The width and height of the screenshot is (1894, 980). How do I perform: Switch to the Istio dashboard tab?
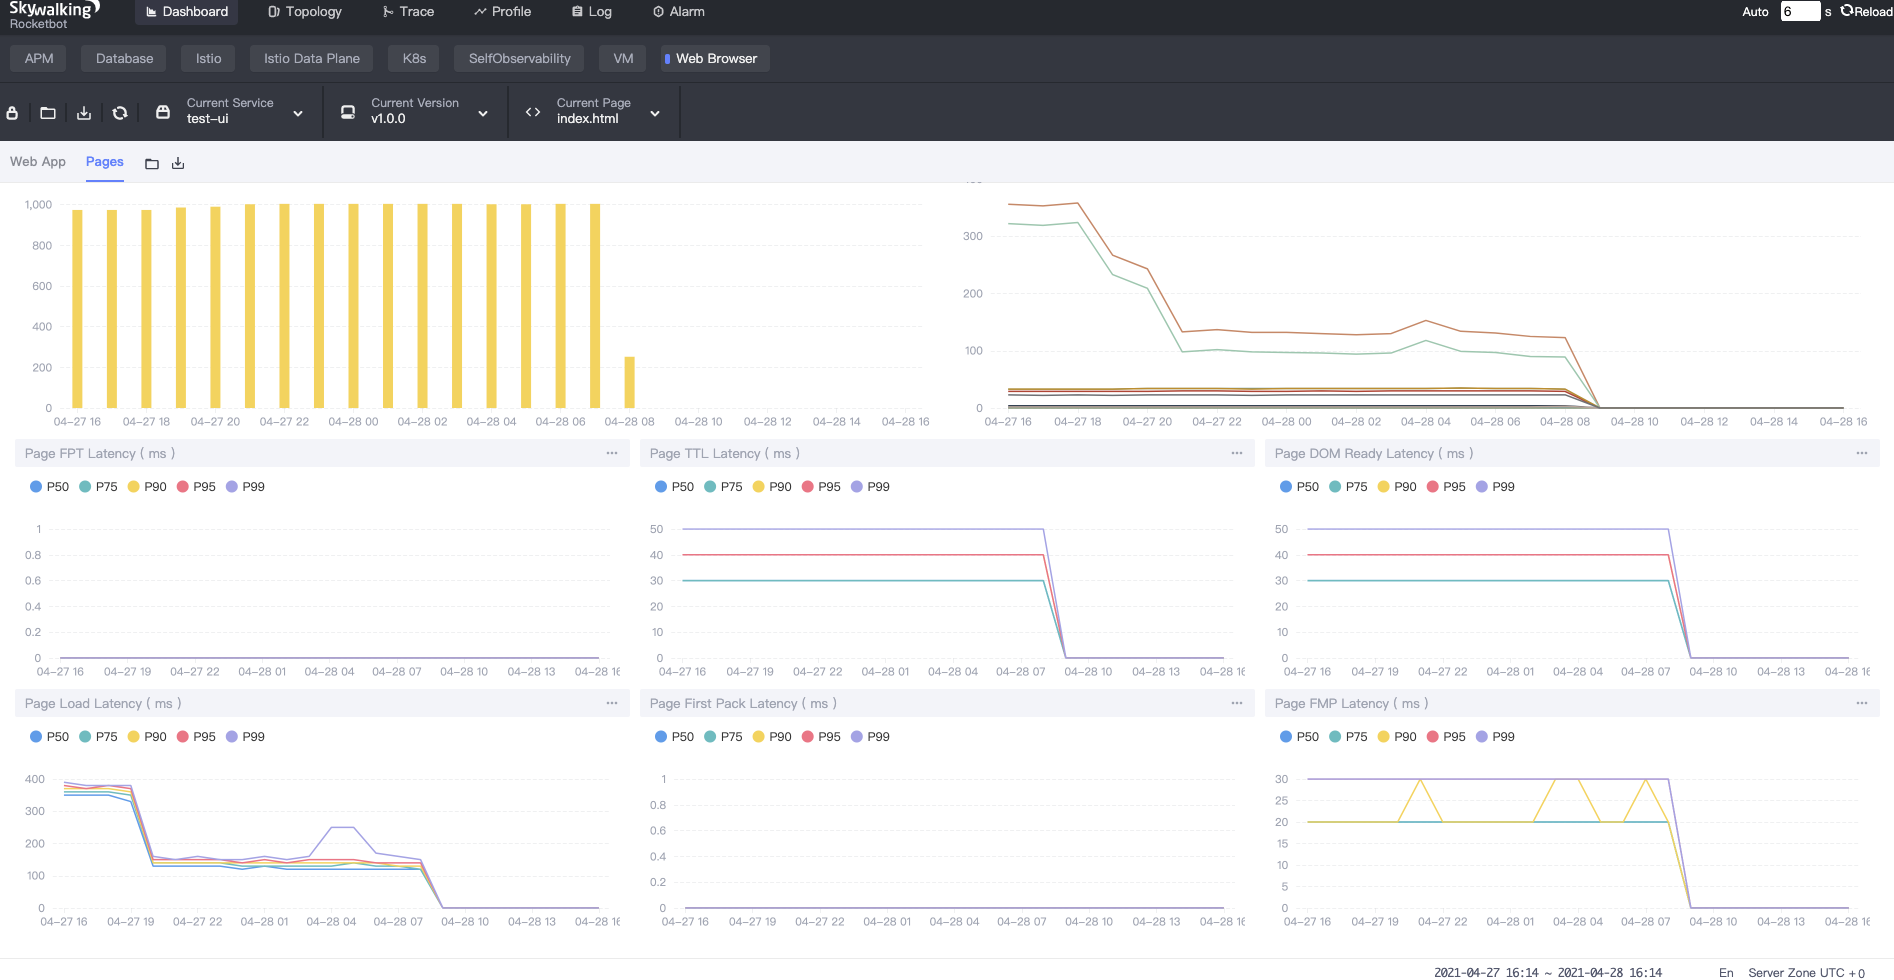pos(209,59)
